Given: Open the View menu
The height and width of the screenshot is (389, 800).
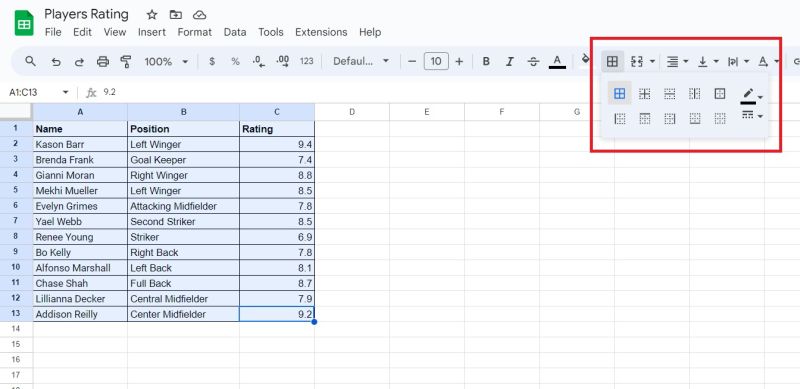Looking at the screenshot, I should [x=115, y=32].
